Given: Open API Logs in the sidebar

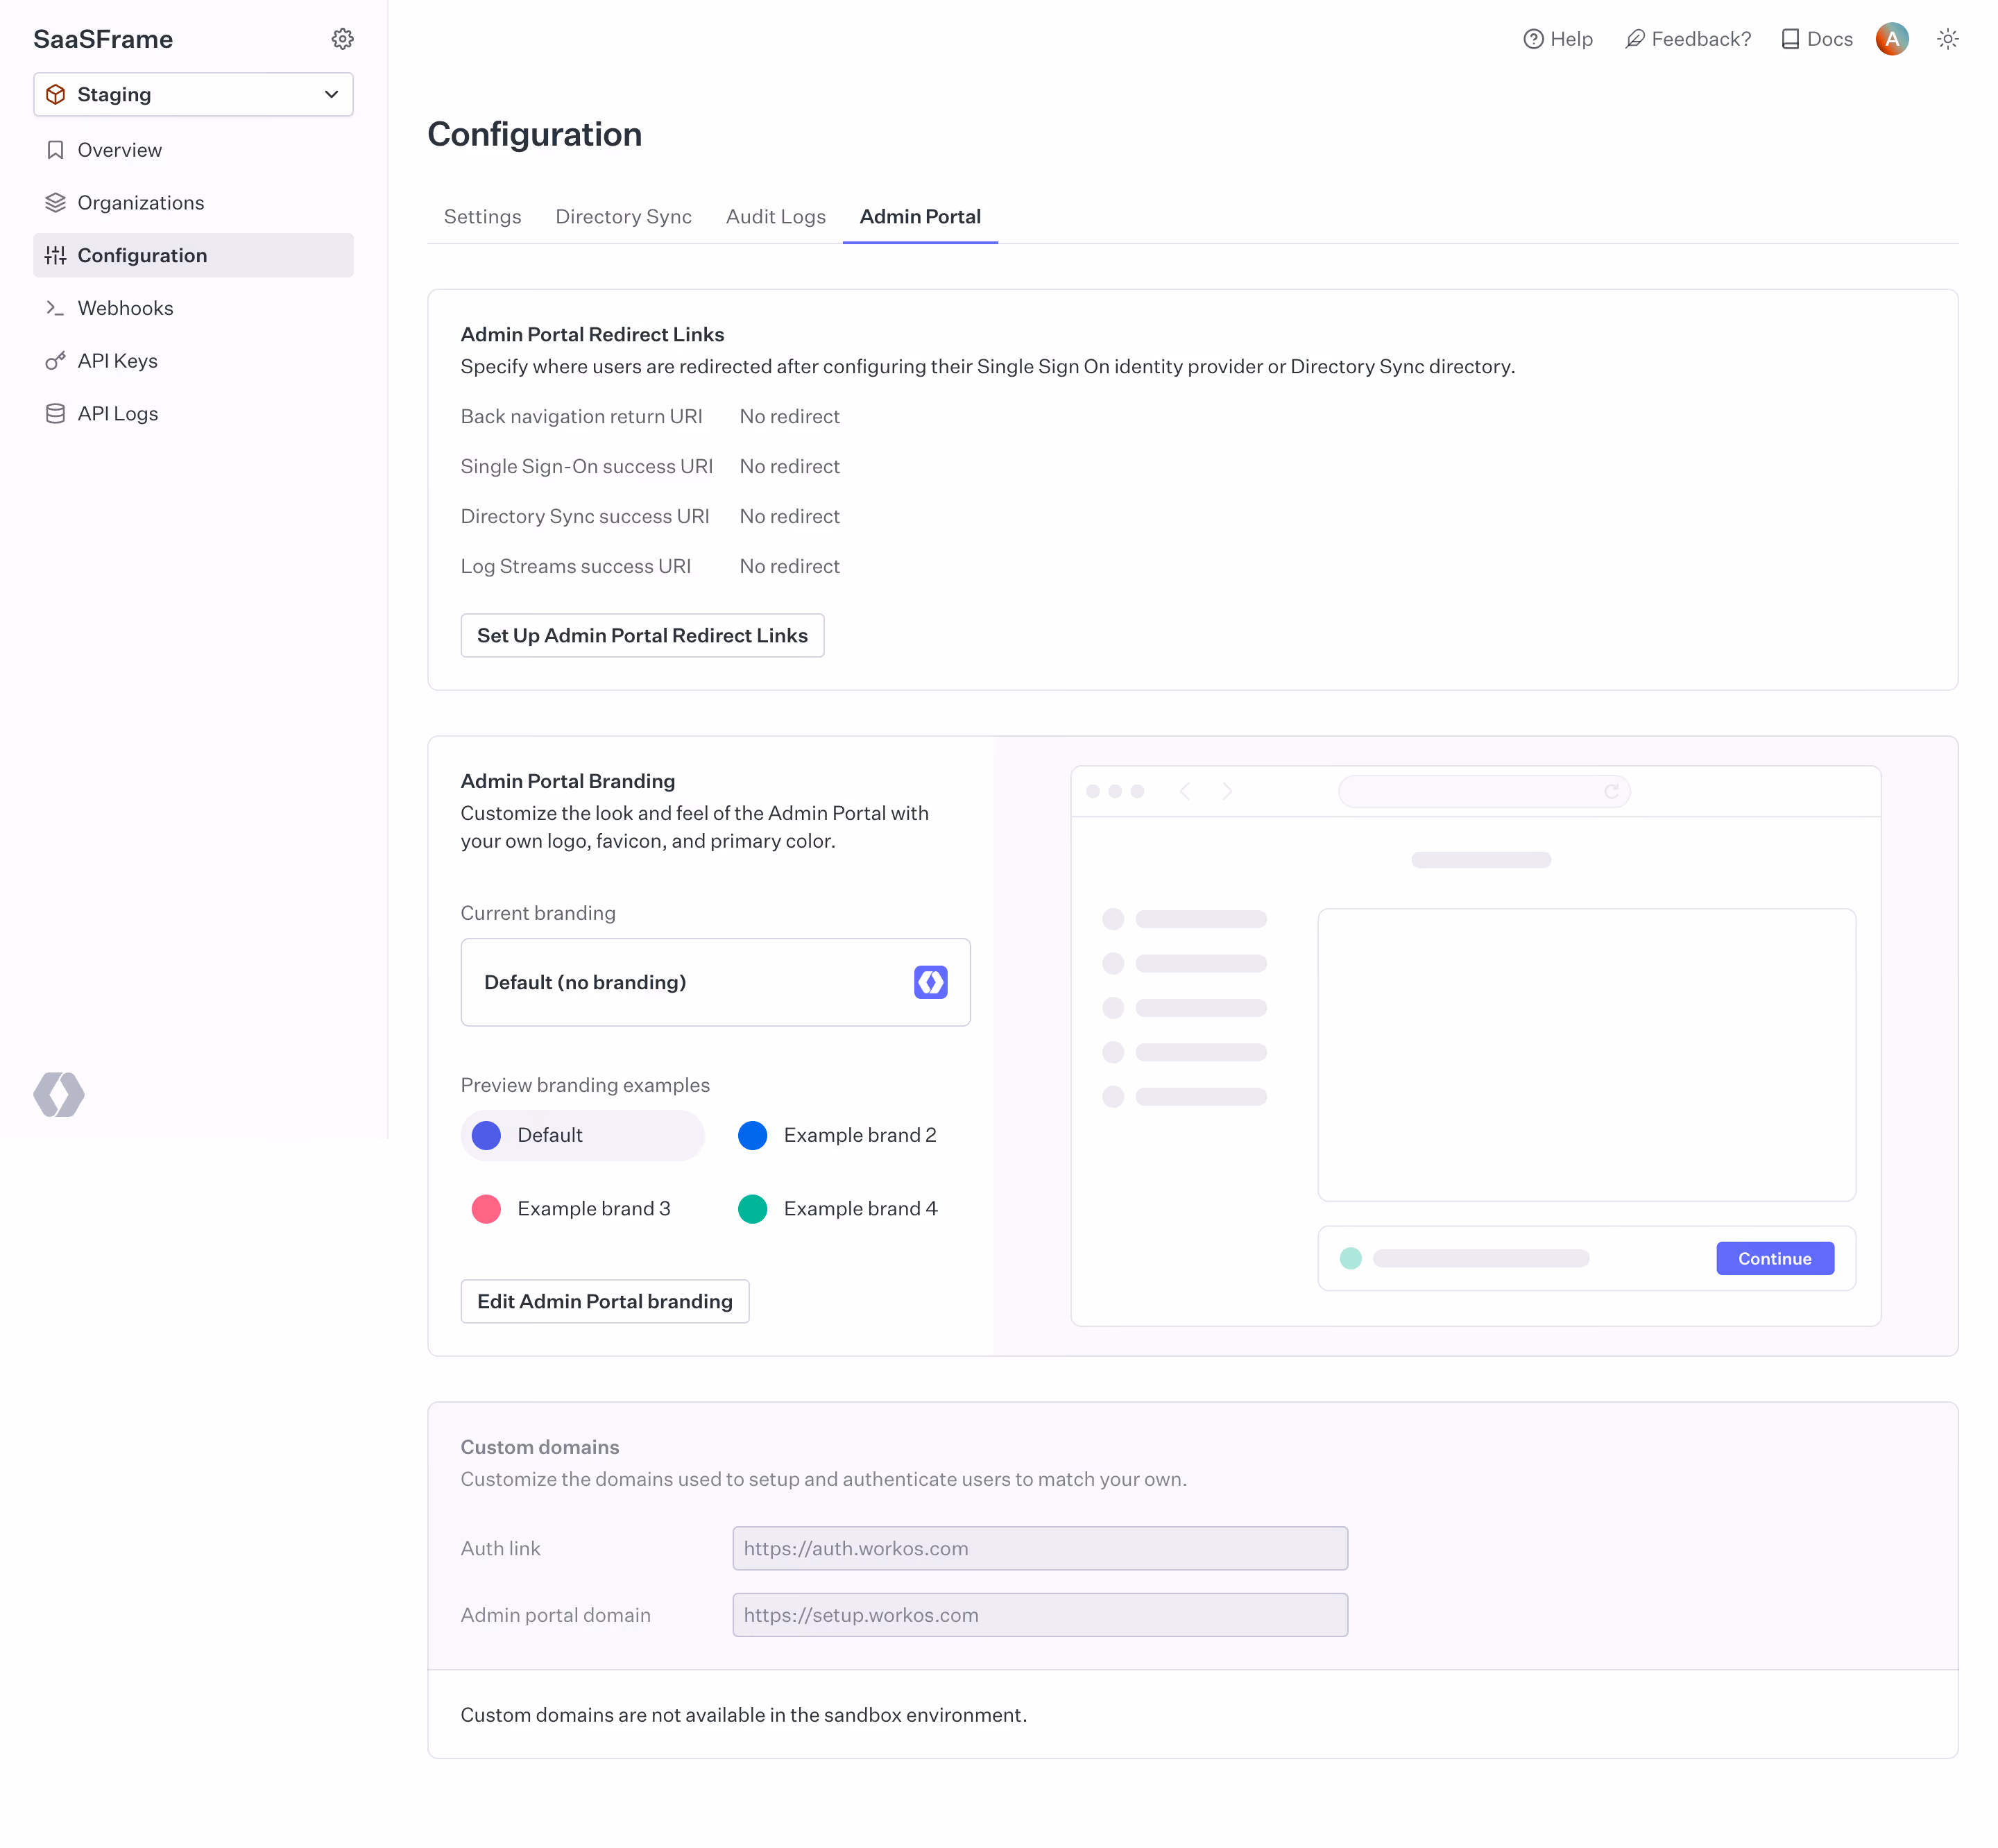Looking at the screenshot, I should click(193, 414).
